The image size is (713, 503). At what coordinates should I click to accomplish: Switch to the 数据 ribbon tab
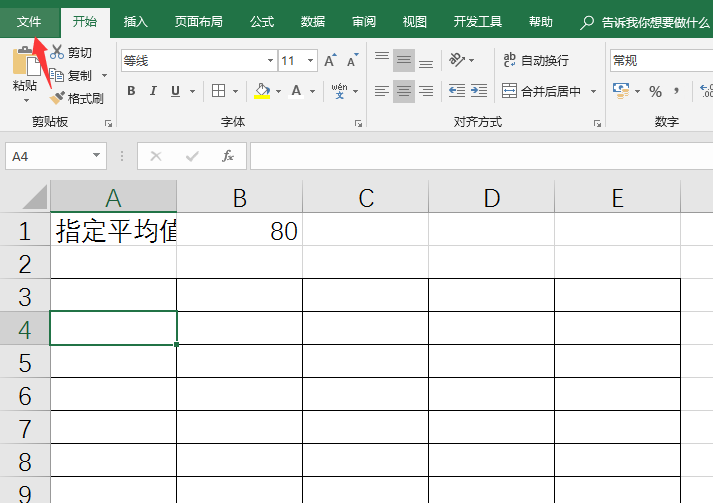pos(313,22)
